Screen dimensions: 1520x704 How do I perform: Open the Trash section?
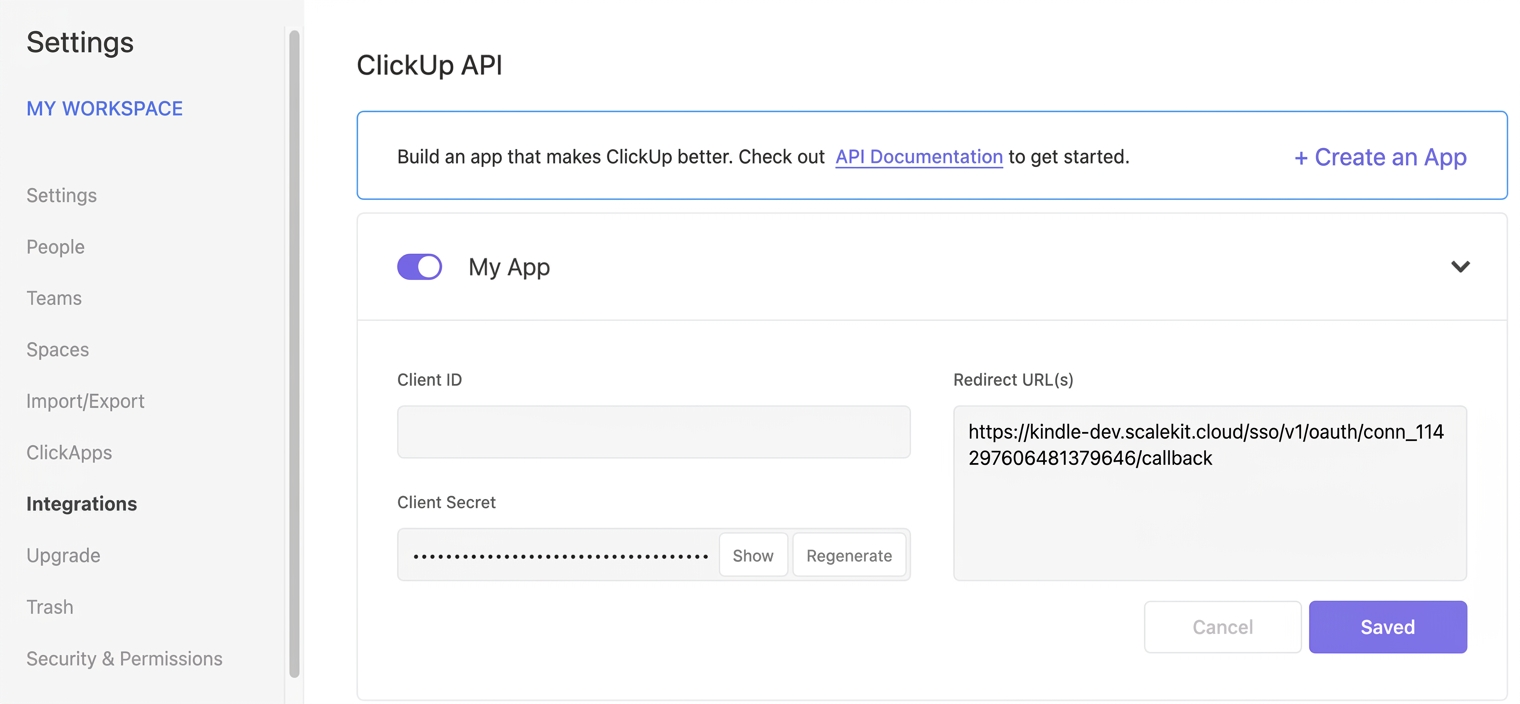coord(49,607)
